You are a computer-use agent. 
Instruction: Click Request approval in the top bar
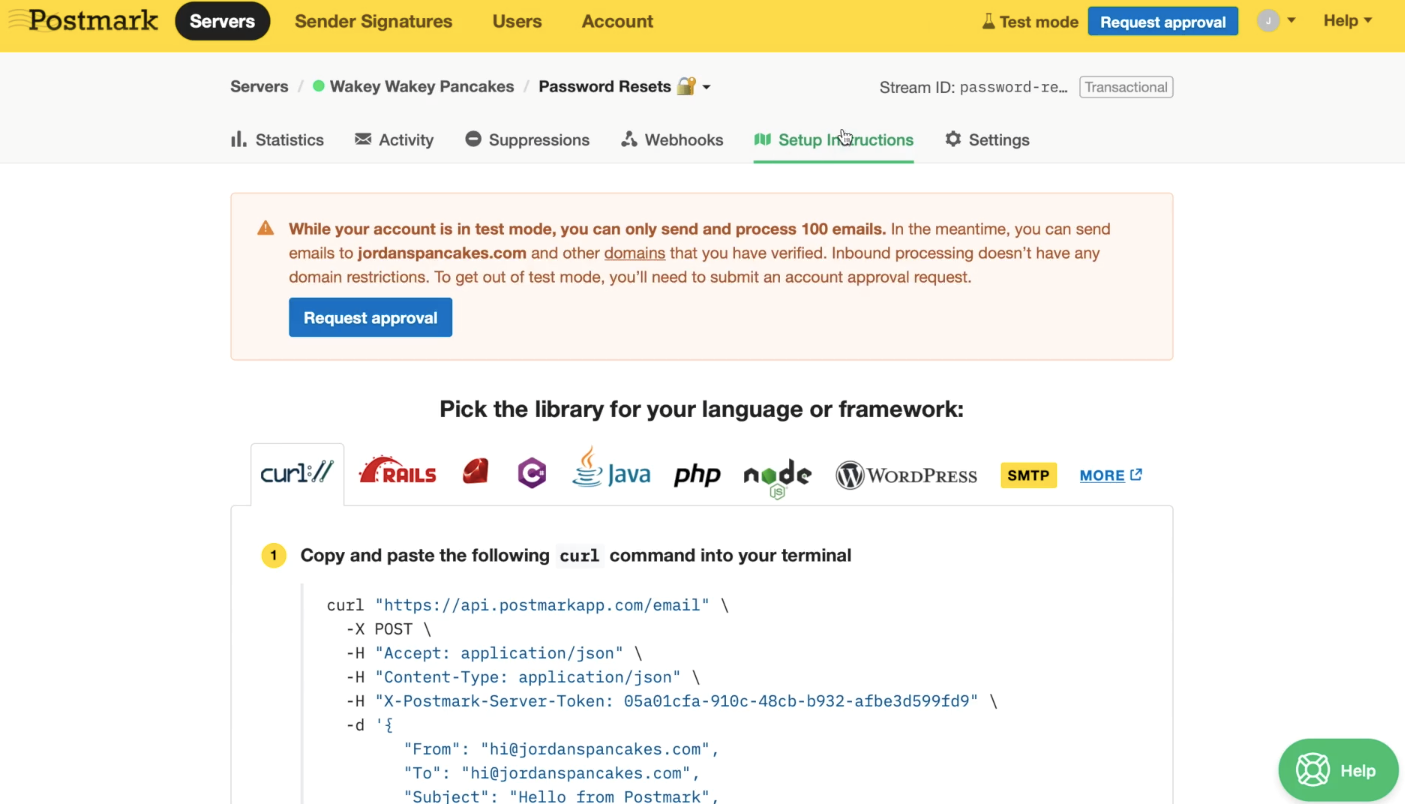(x=1163, y=21)
